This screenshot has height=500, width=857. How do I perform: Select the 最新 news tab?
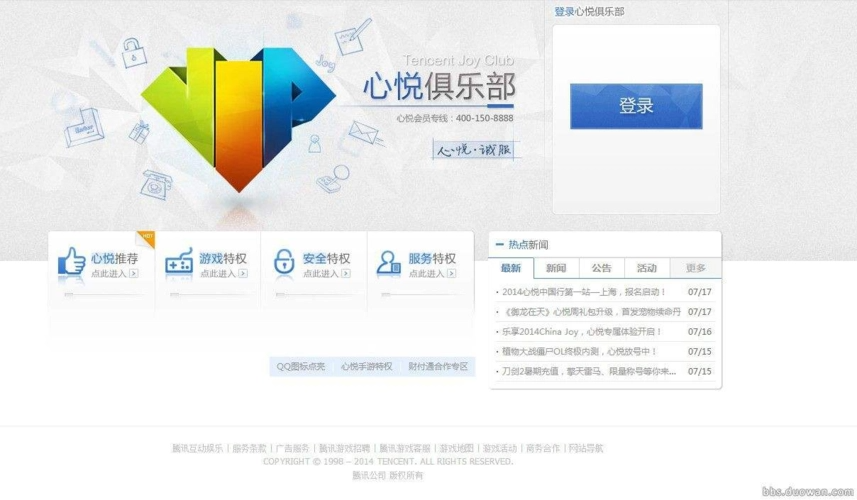pyautogui.click(x=511, y=268)
